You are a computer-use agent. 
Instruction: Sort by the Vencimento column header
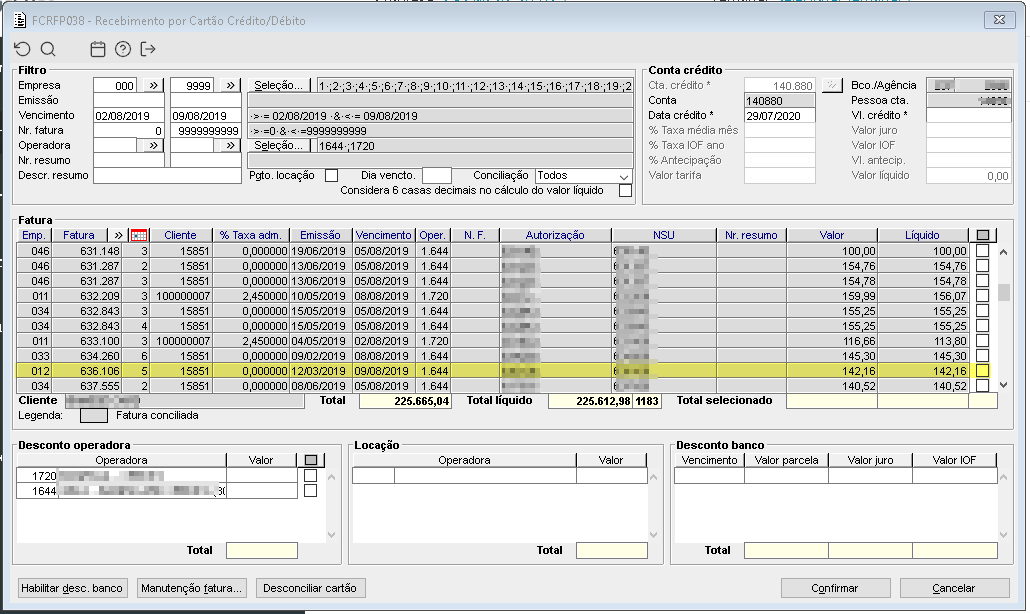[383, 235]
